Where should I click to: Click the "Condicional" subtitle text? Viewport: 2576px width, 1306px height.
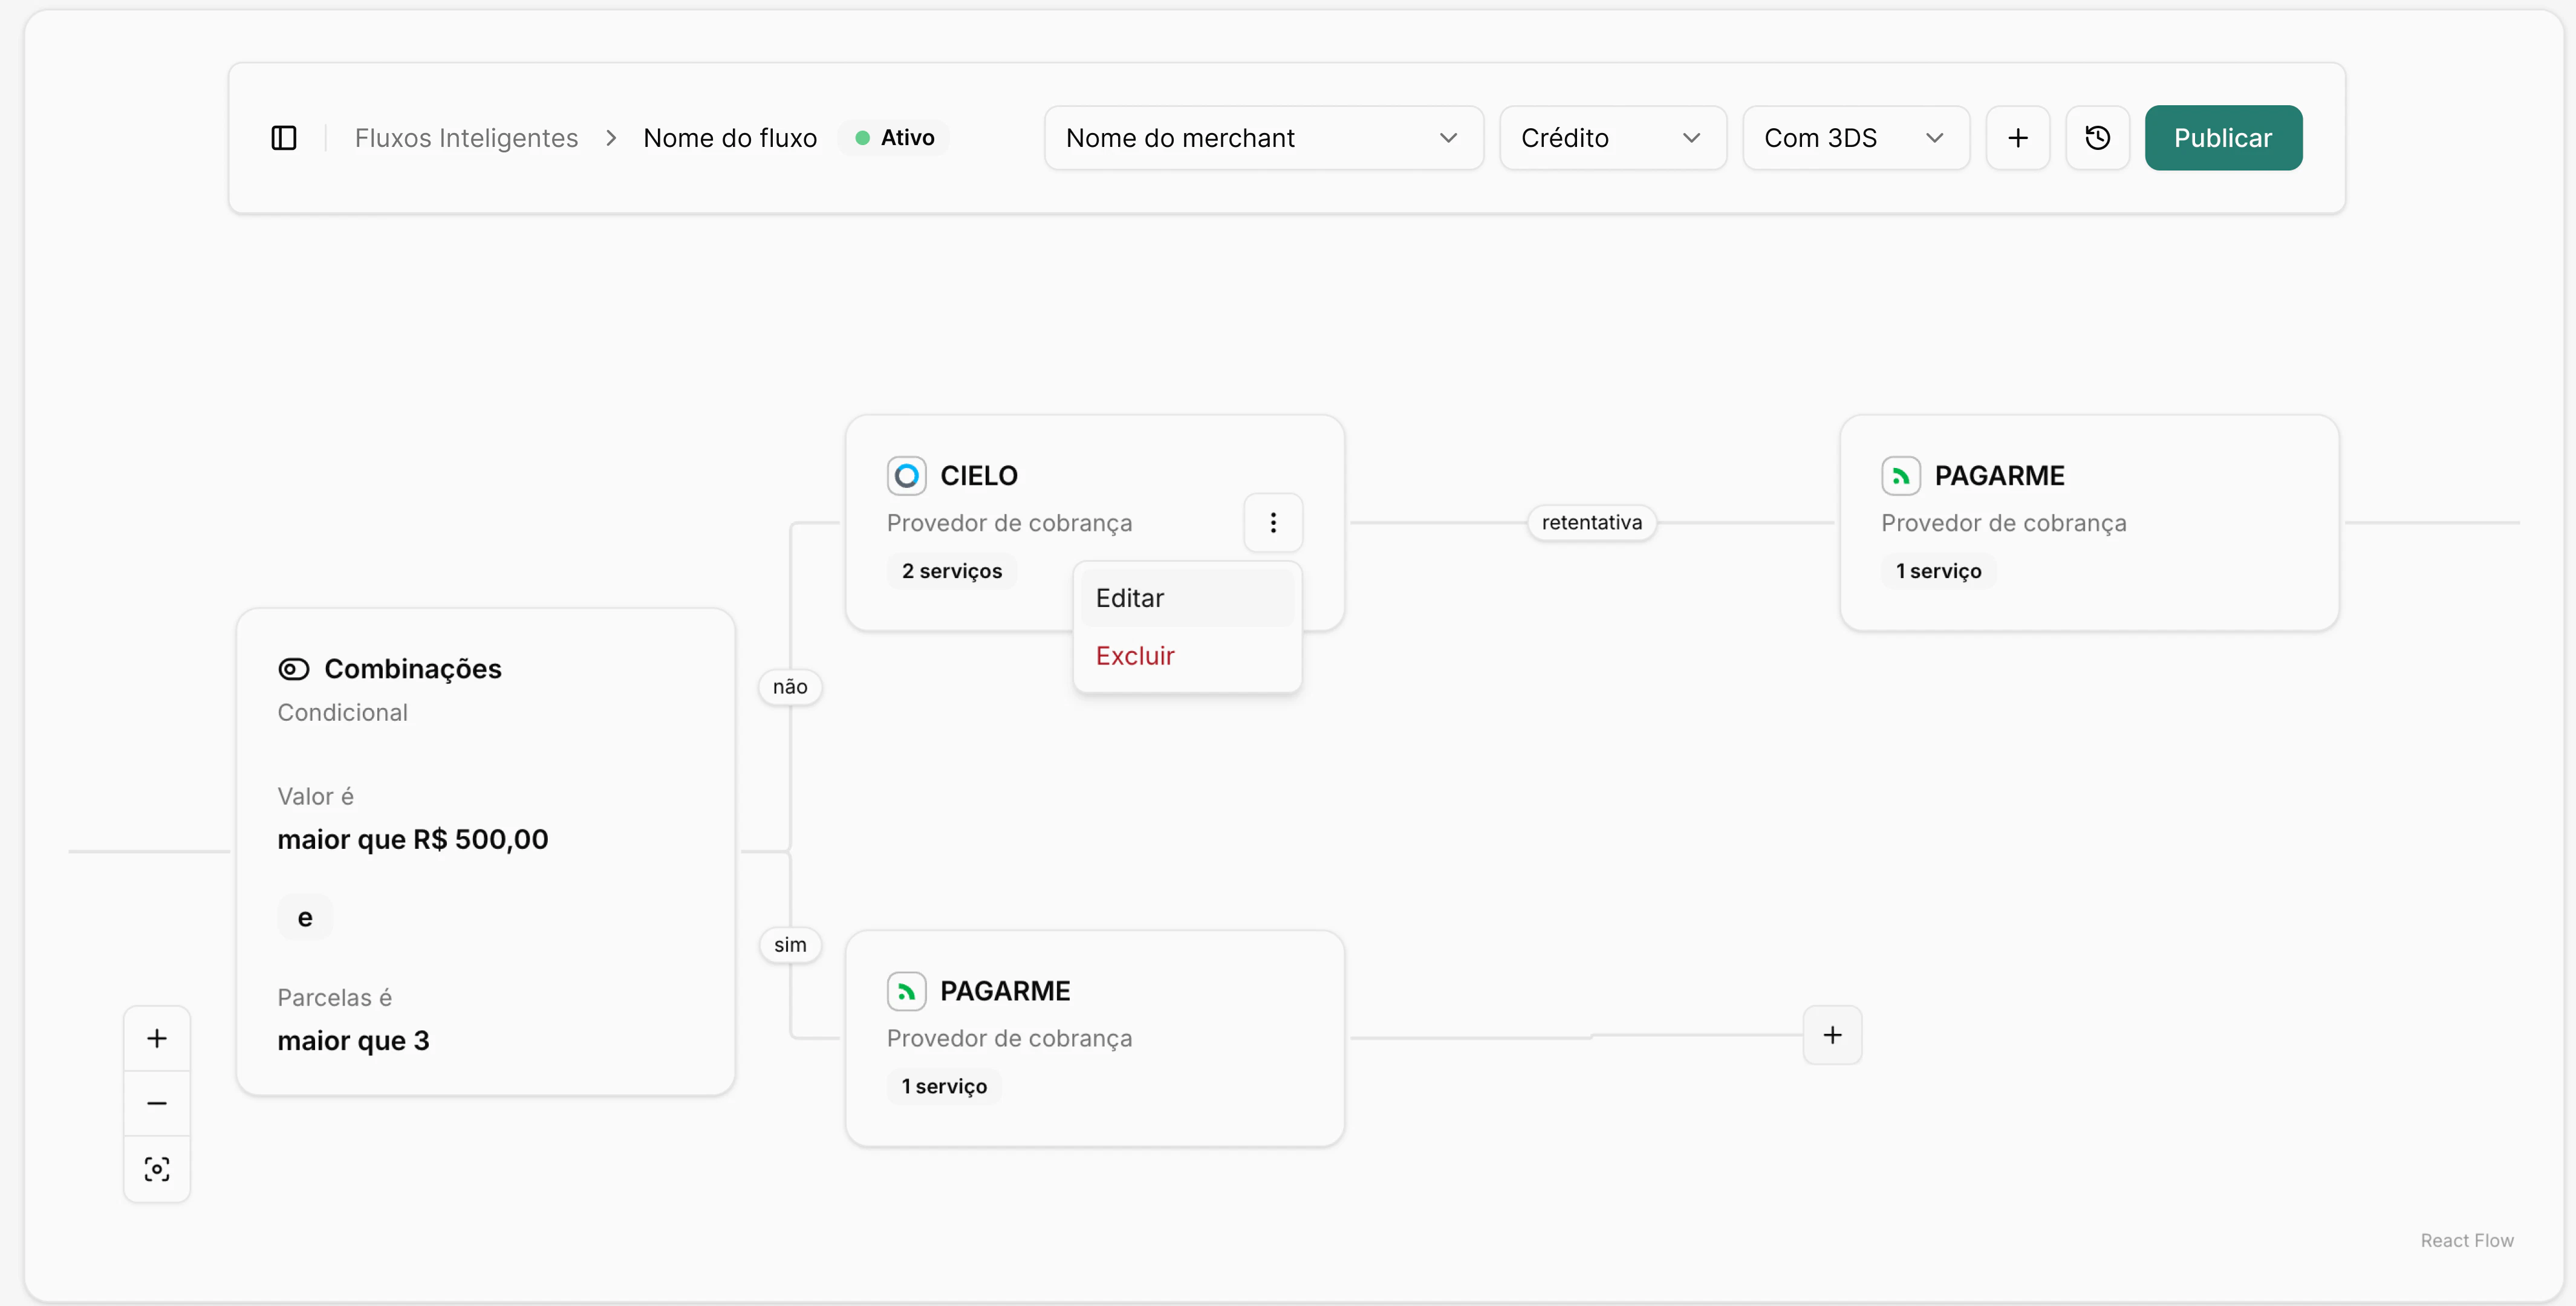[x=343, y=713]
